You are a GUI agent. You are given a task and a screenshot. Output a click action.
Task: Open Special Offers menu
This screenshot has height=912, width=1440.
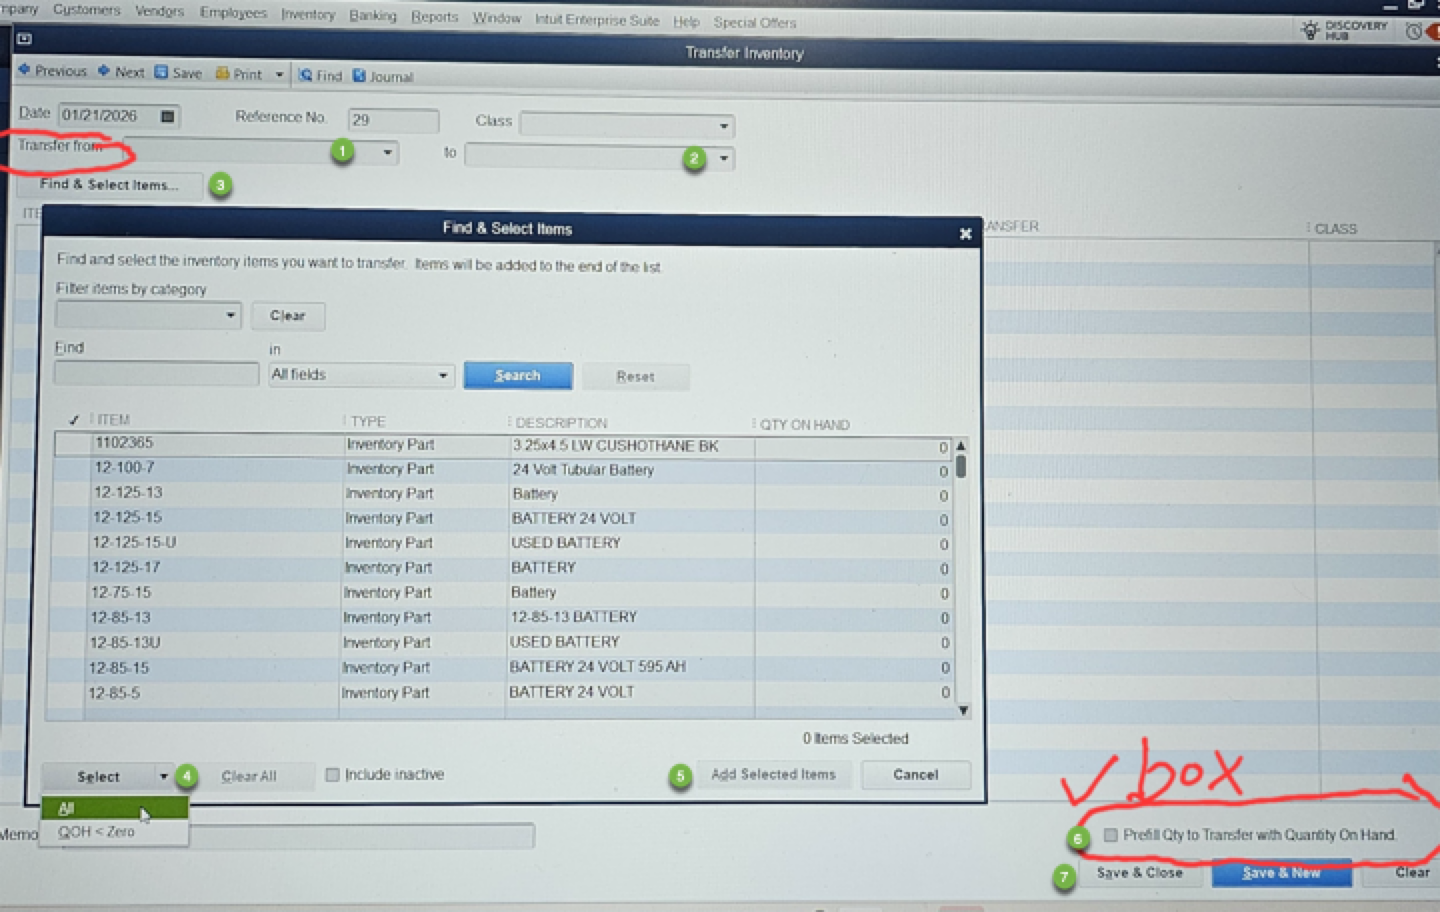pyautogui.click(x=755, y=22)
